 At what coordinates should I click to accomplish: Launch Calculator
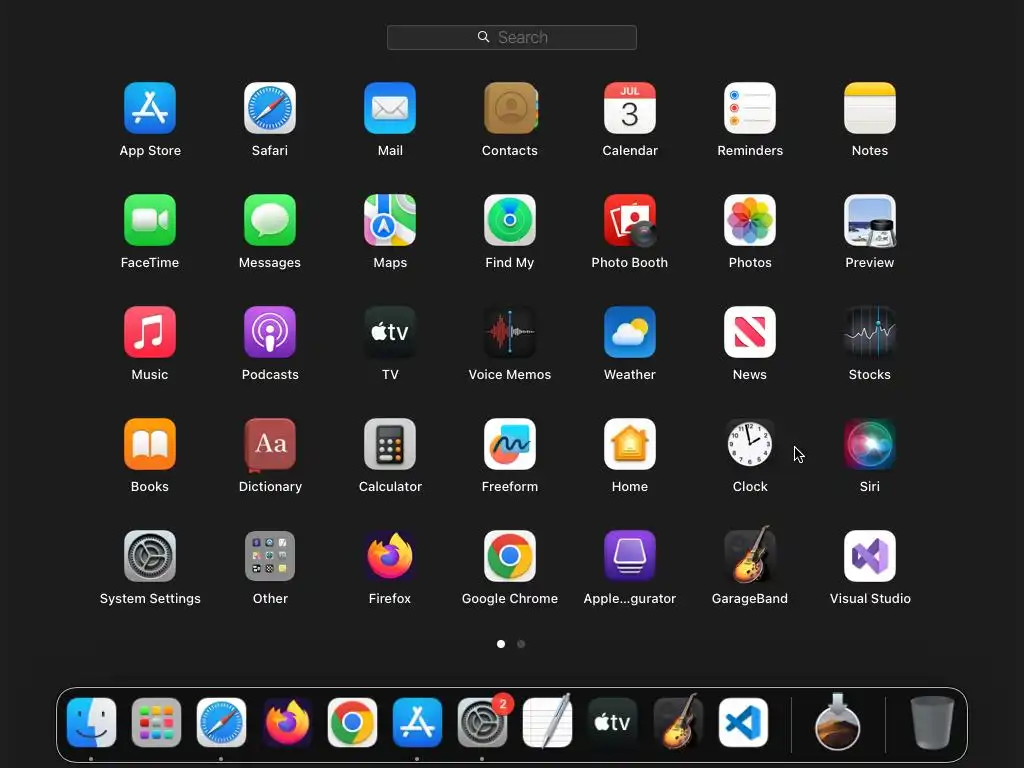pyautogui.click(x=390, y=444)
